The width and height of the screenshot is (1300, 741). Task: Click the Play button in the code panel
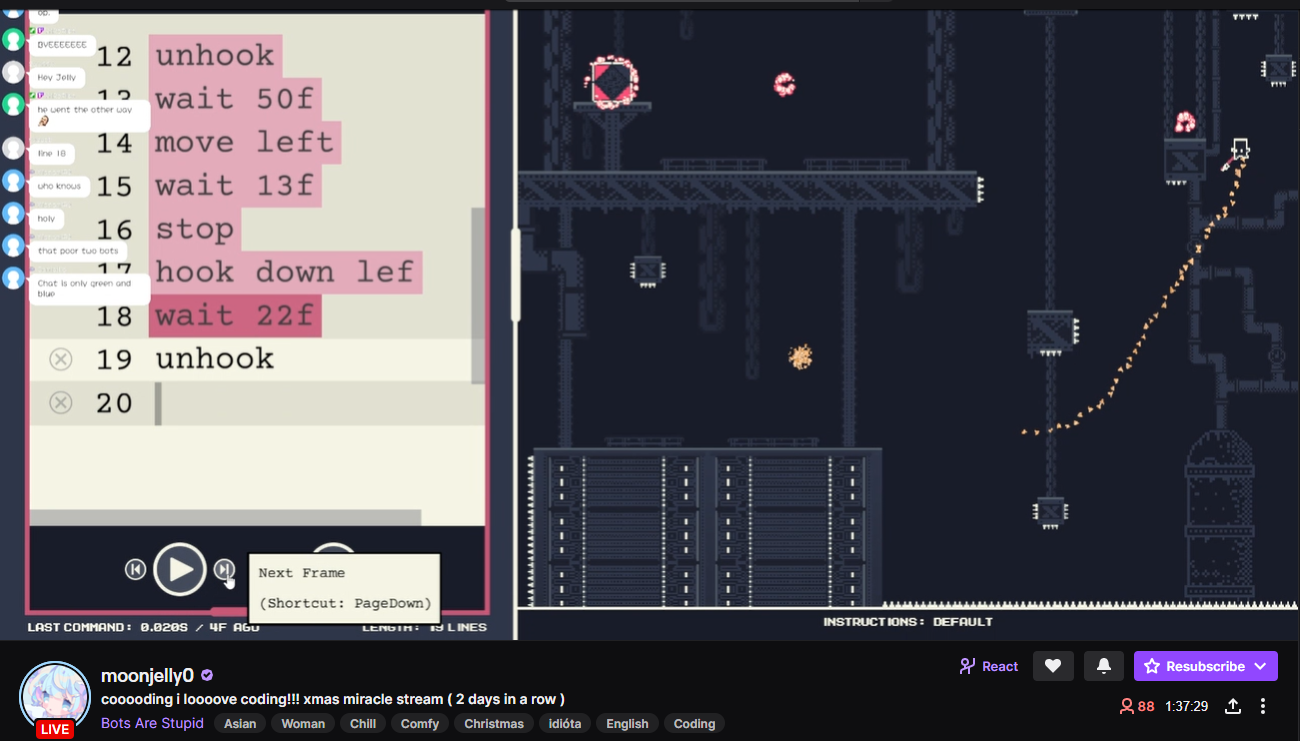[x=180, y=569]
